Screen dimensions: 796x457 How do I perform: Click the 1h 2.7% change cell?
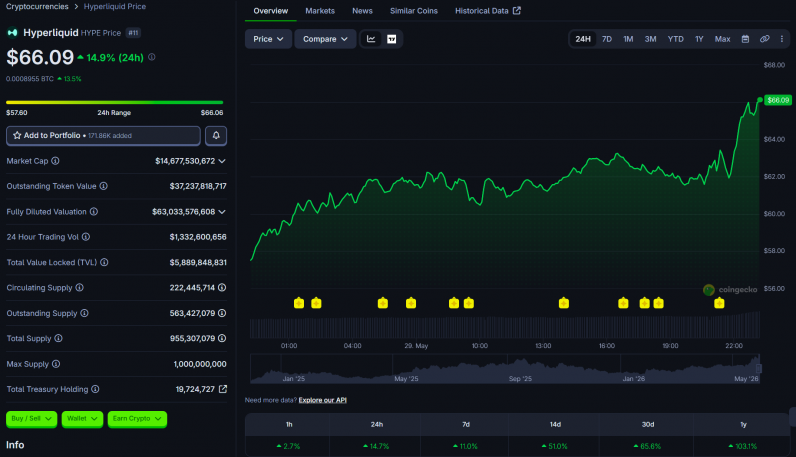[x=288, y=446]
